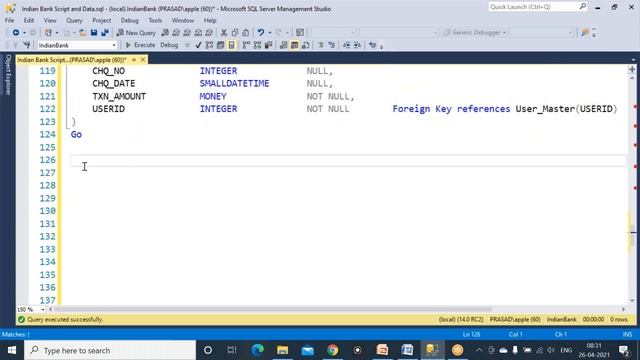
Task: Decrease indent icon in SQL toolbar
Action: (x=346, y=45)
